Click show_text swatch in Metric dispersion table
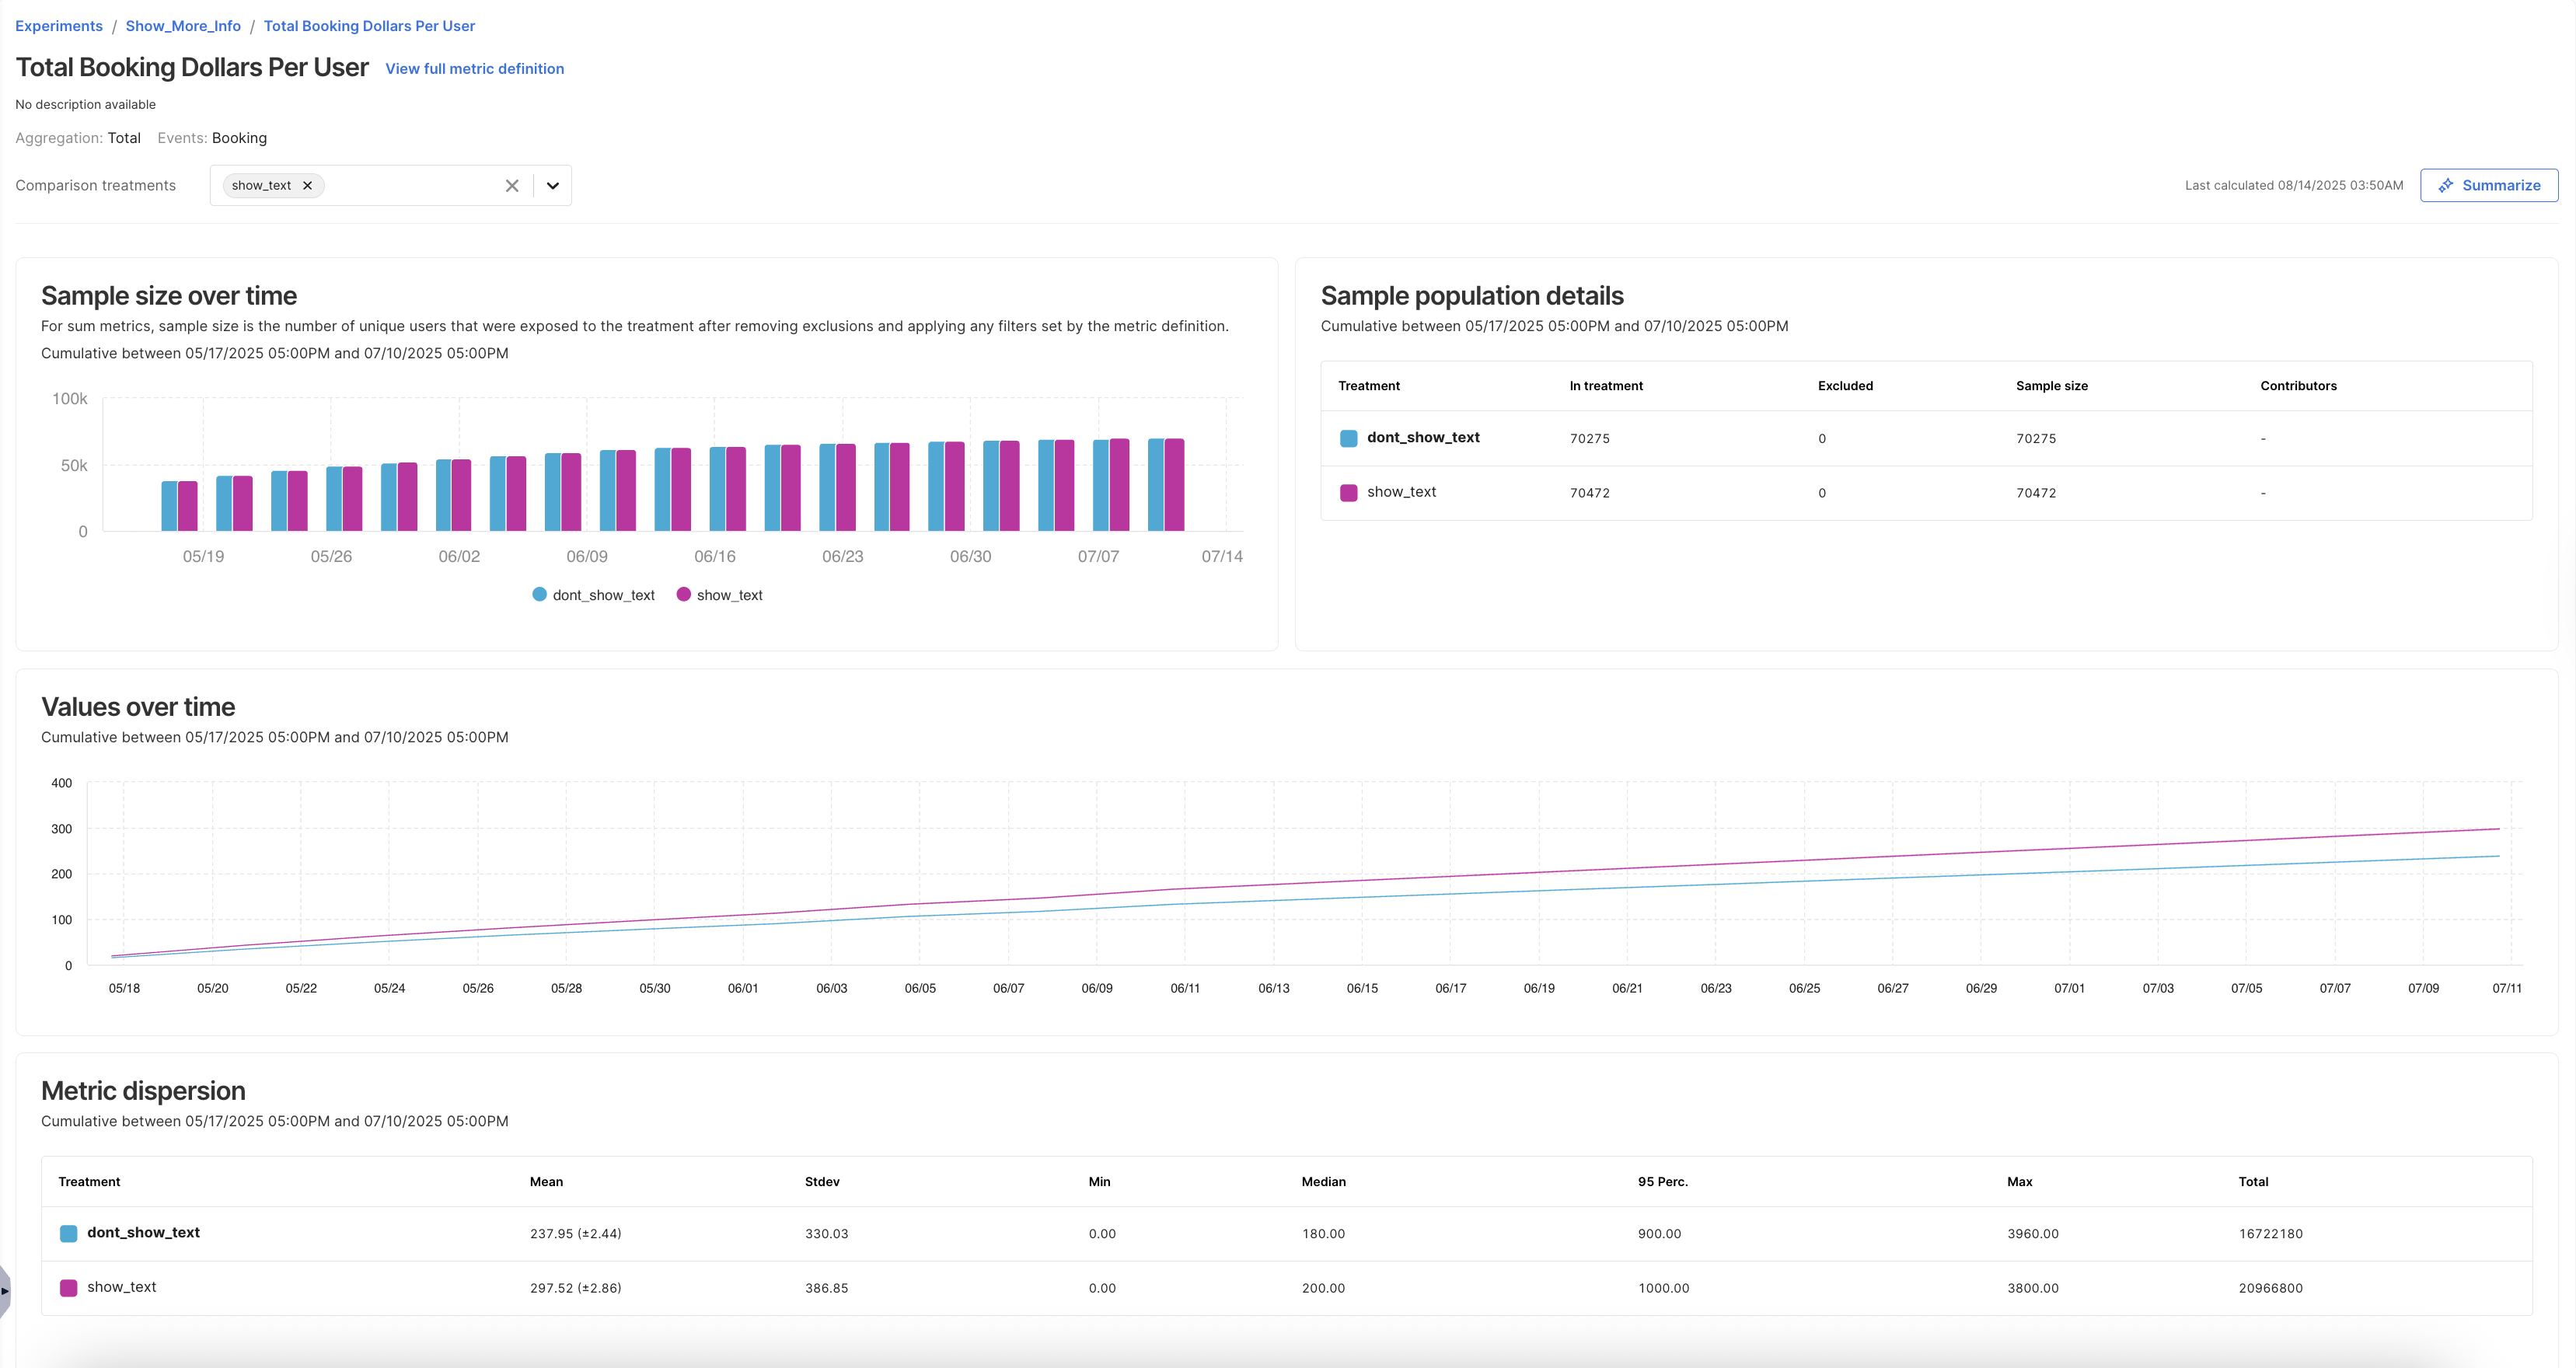Image resolution: width=2576 pixels, height=1368 pixels. [x=68, y=1288]
